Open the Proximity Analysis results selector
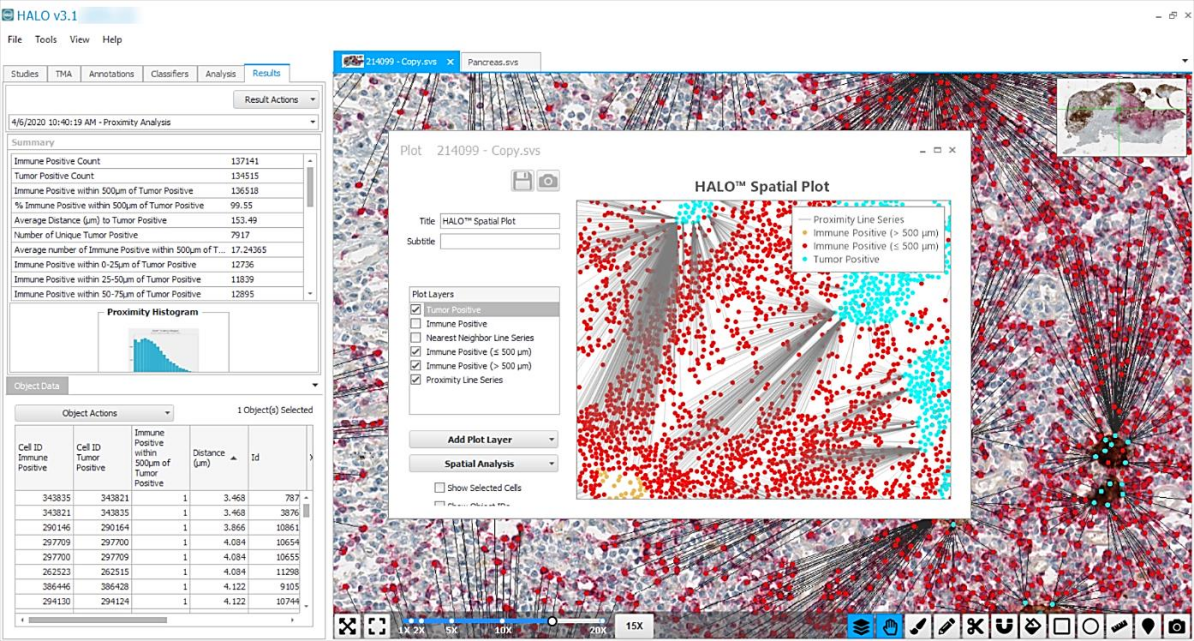Viewport: 1194px width, 641px height. (x=163, y=122)
